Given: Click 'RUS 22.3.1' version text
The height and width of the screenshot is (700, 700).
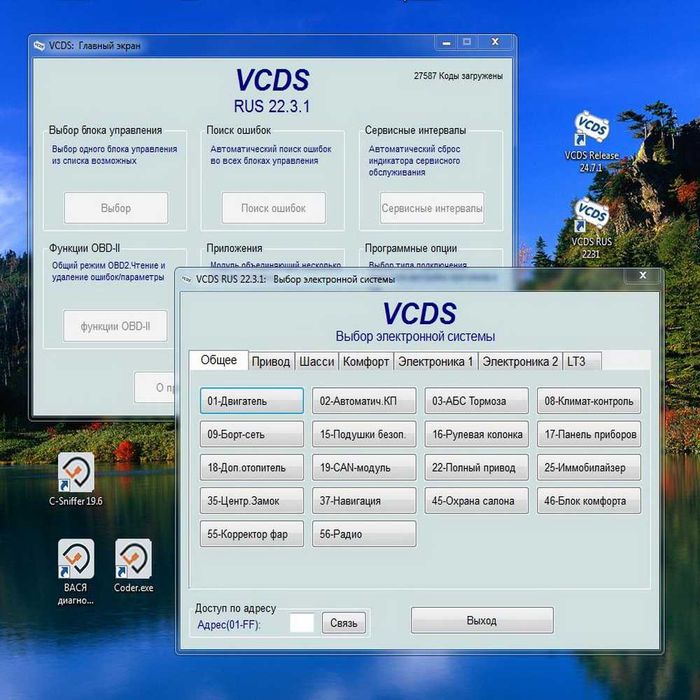Looking at the screenshot, I should pos(271,106).
